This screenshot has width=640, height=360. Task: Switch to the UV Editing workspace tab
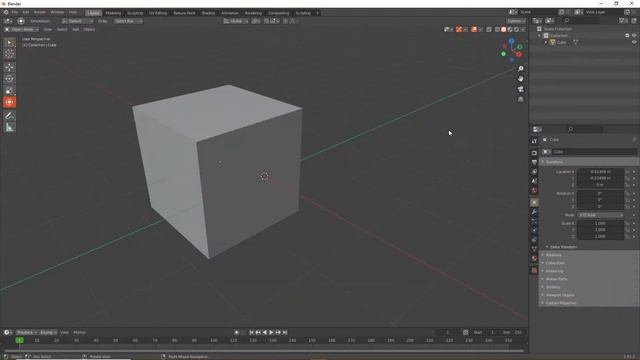pyautogui.click(x=158, y=13)
